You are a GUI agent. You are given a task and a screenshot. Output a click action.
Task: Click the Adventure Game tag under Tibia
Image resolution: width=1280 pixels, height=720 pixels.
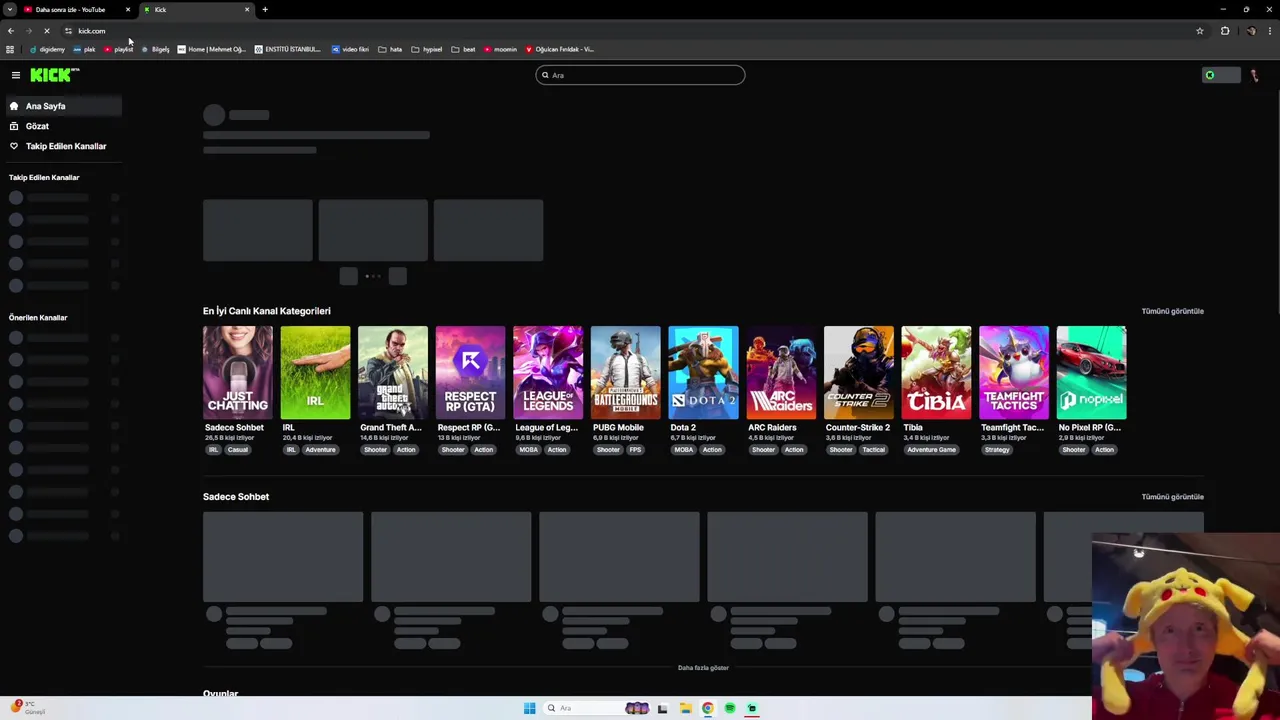931,450
